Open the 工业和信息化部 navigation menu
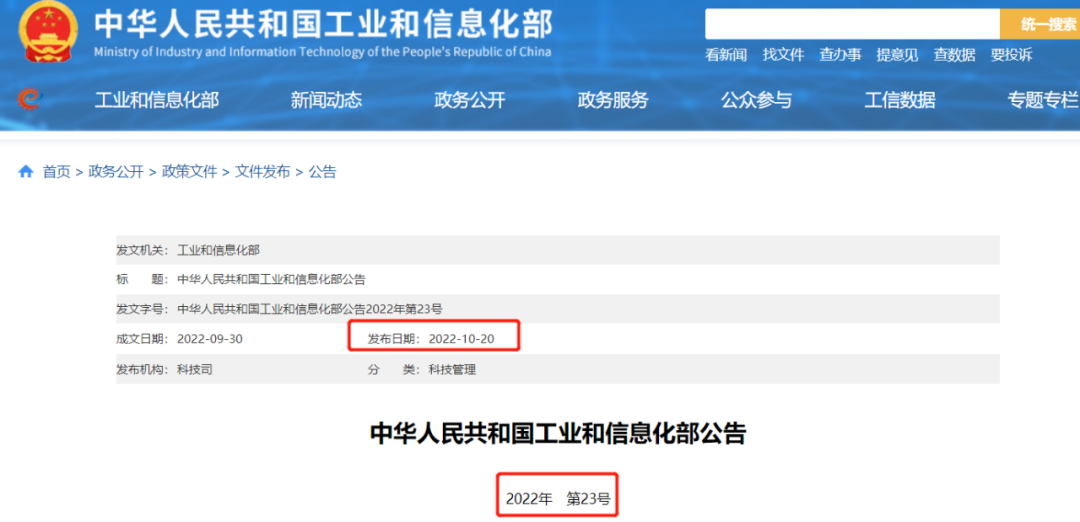The image size is (1080, 522). tap(156, 100)
